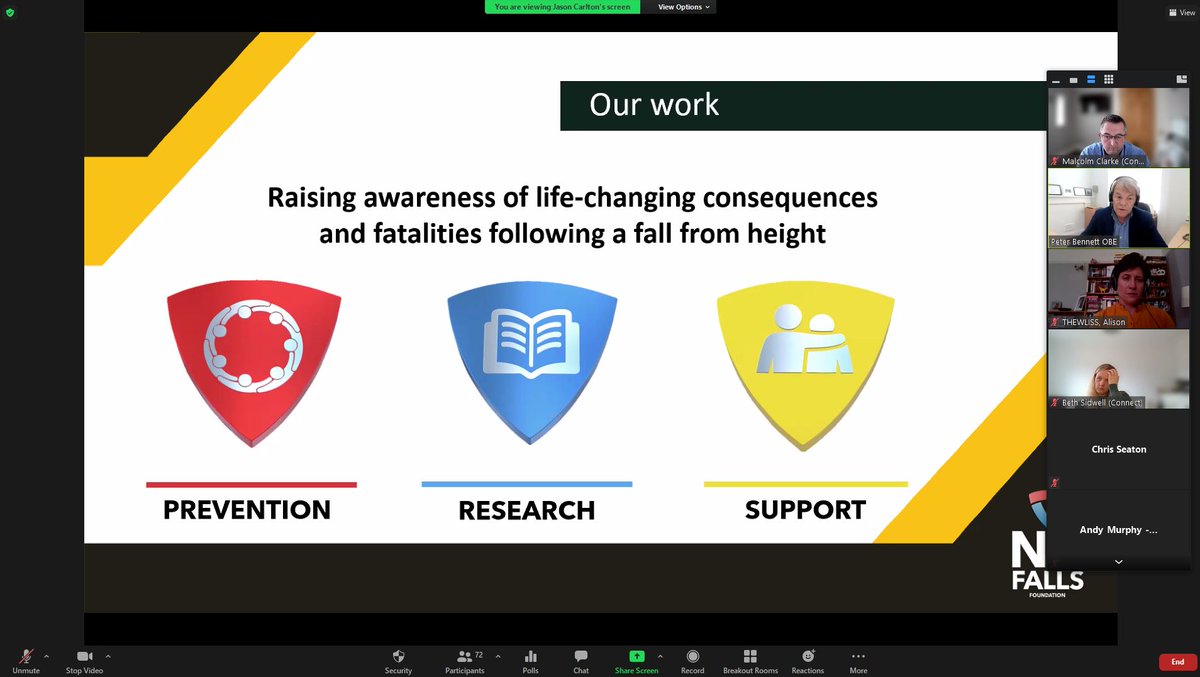The height and width of the screenshot is (677, 1200).
Task: Open Breakout Rooms
Action: pos(750,661)
